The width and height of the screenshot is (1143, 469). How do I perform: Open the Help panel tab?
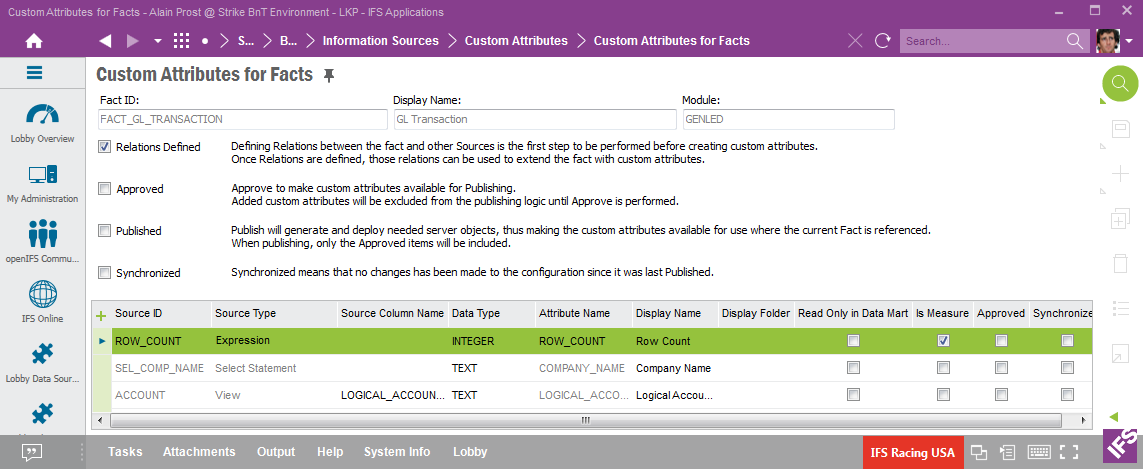coord(330,452)
